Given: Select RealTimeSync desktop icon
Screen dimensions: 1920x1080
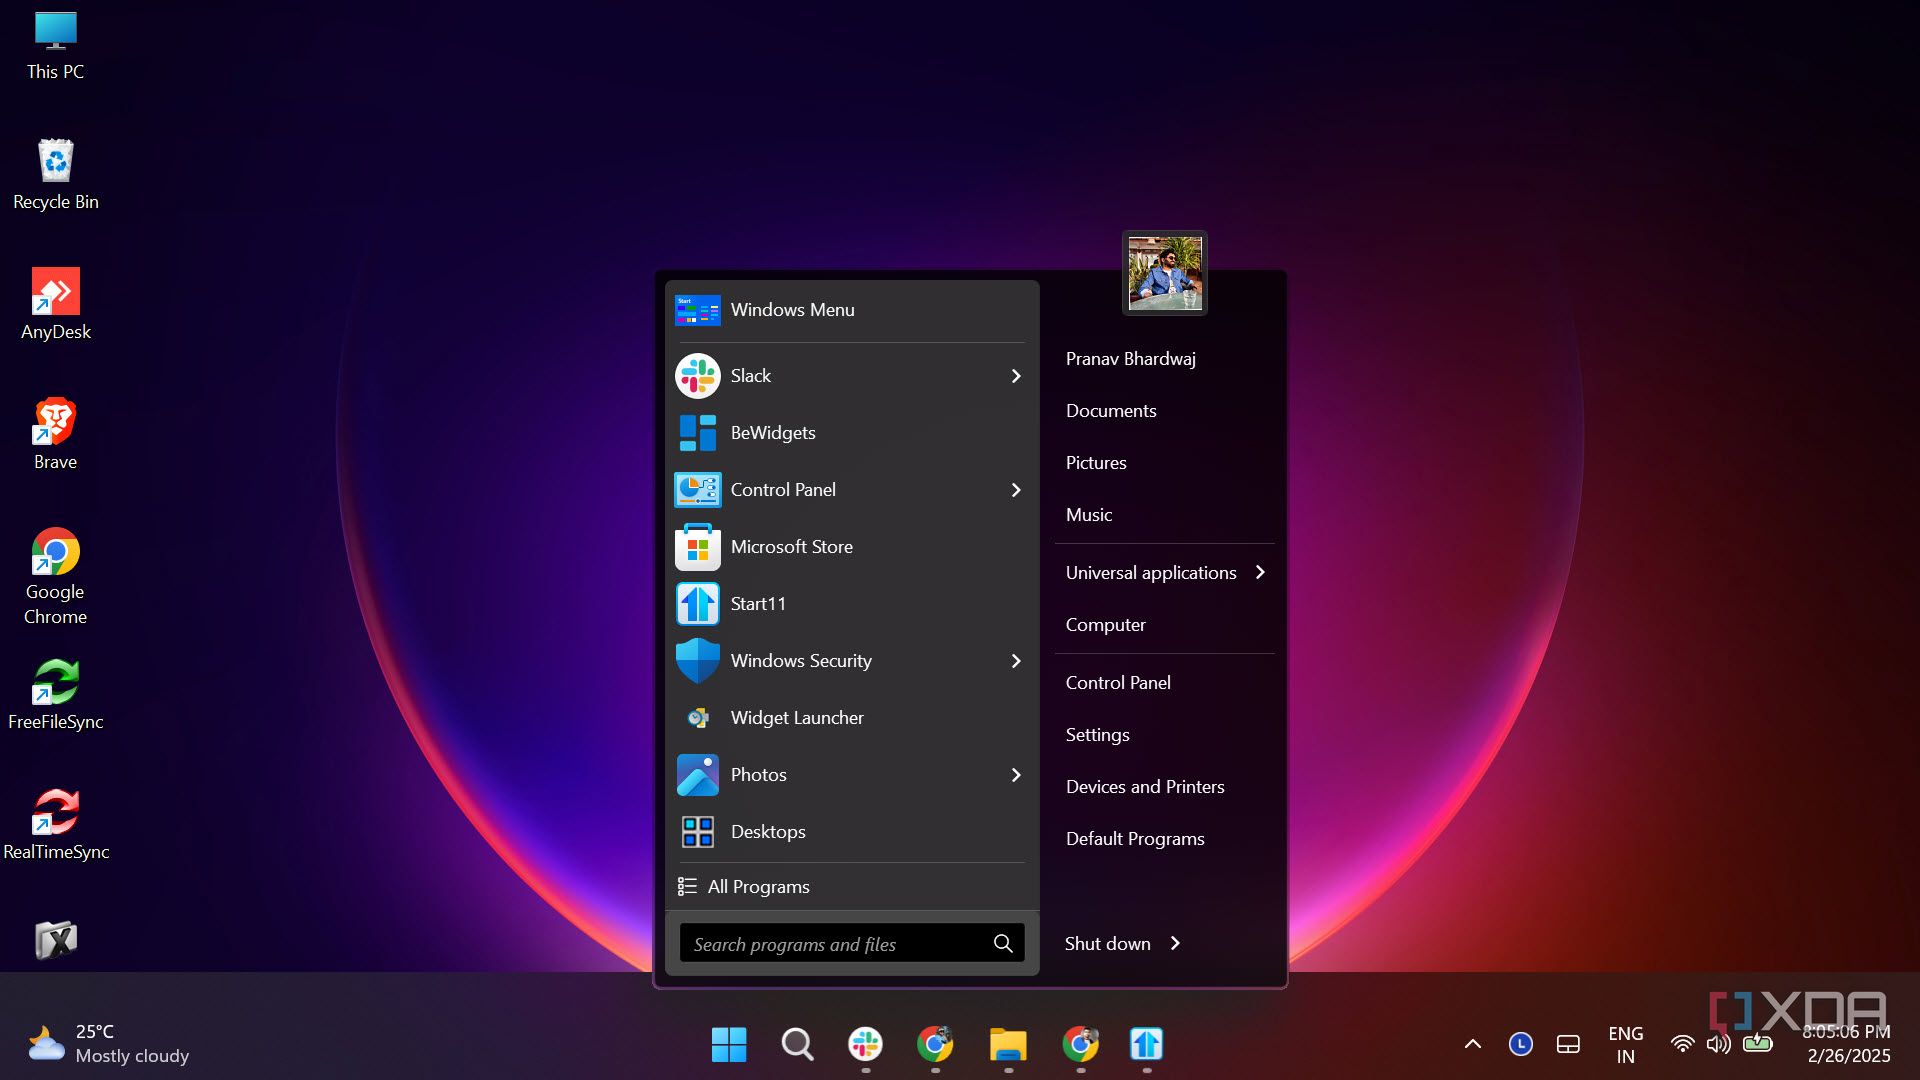Looking at the screenshot, I should coord(56,825).
